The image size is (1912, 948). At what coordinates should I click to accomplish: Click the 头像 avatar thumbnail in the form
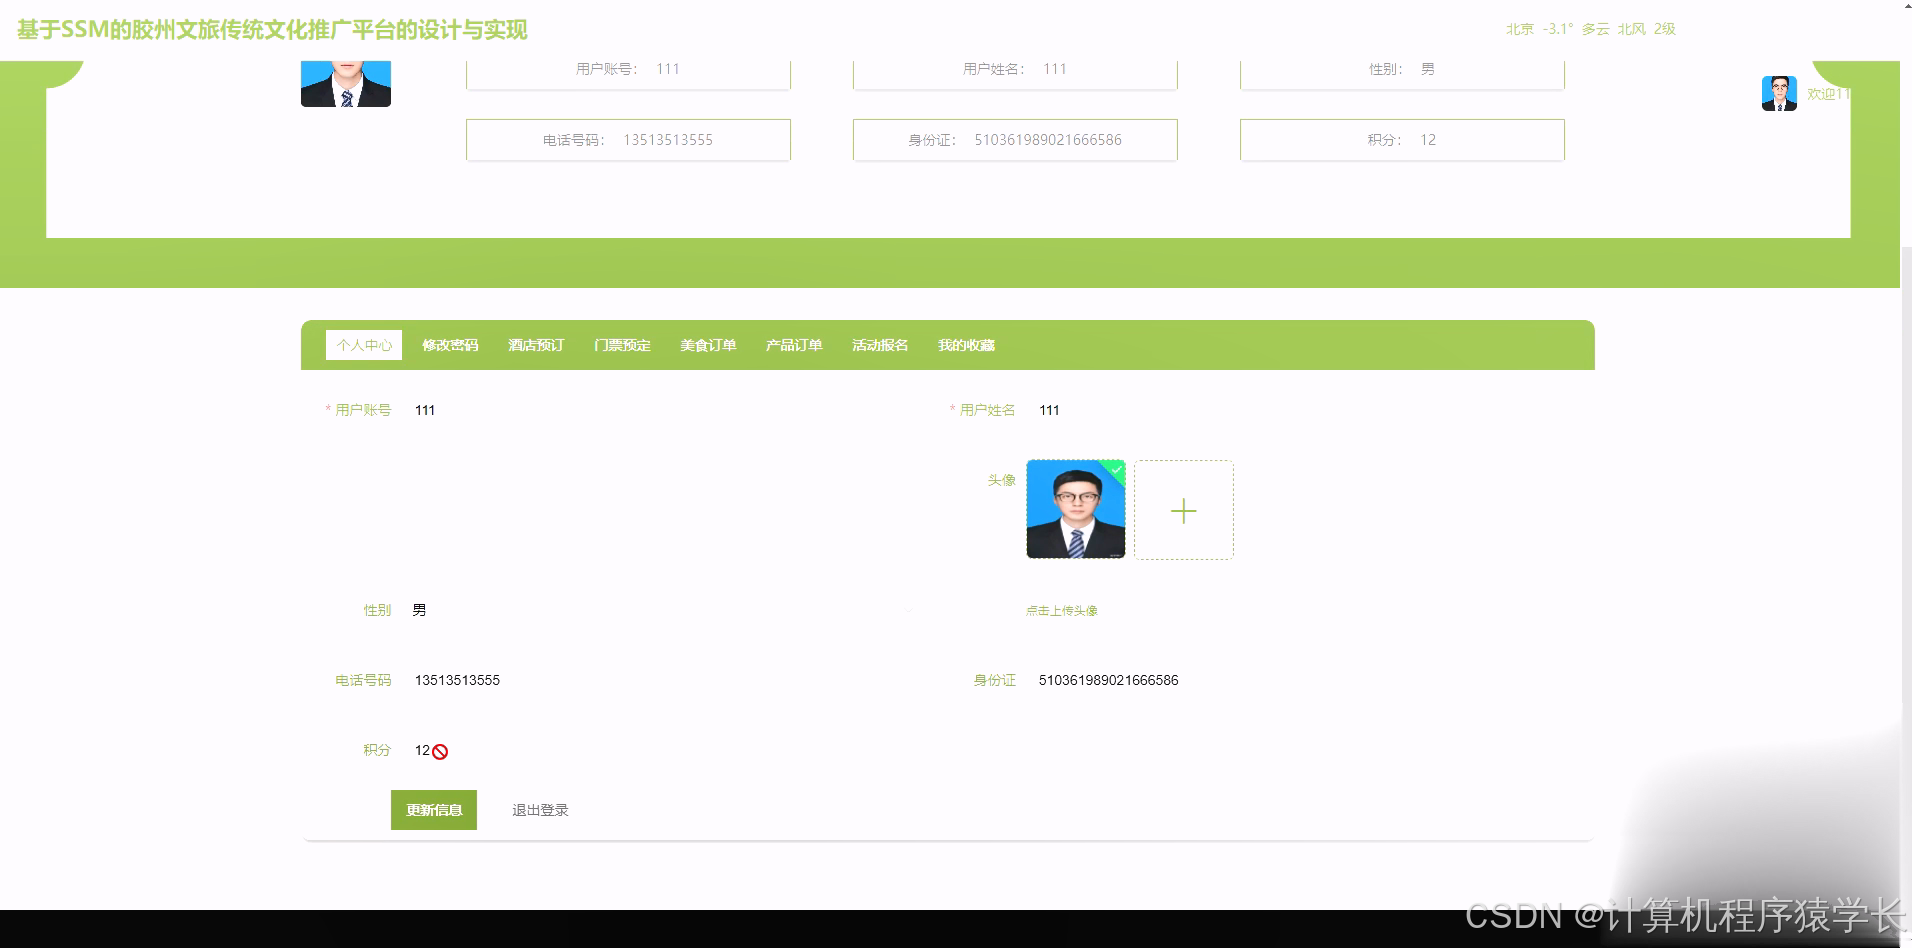(1075, 509)
